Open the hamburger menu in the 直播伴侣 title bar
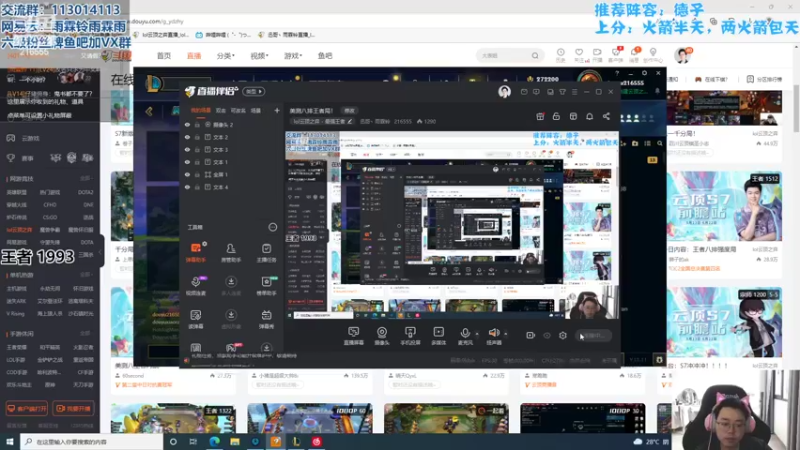 pyautogui.click(x=574, y=92)
